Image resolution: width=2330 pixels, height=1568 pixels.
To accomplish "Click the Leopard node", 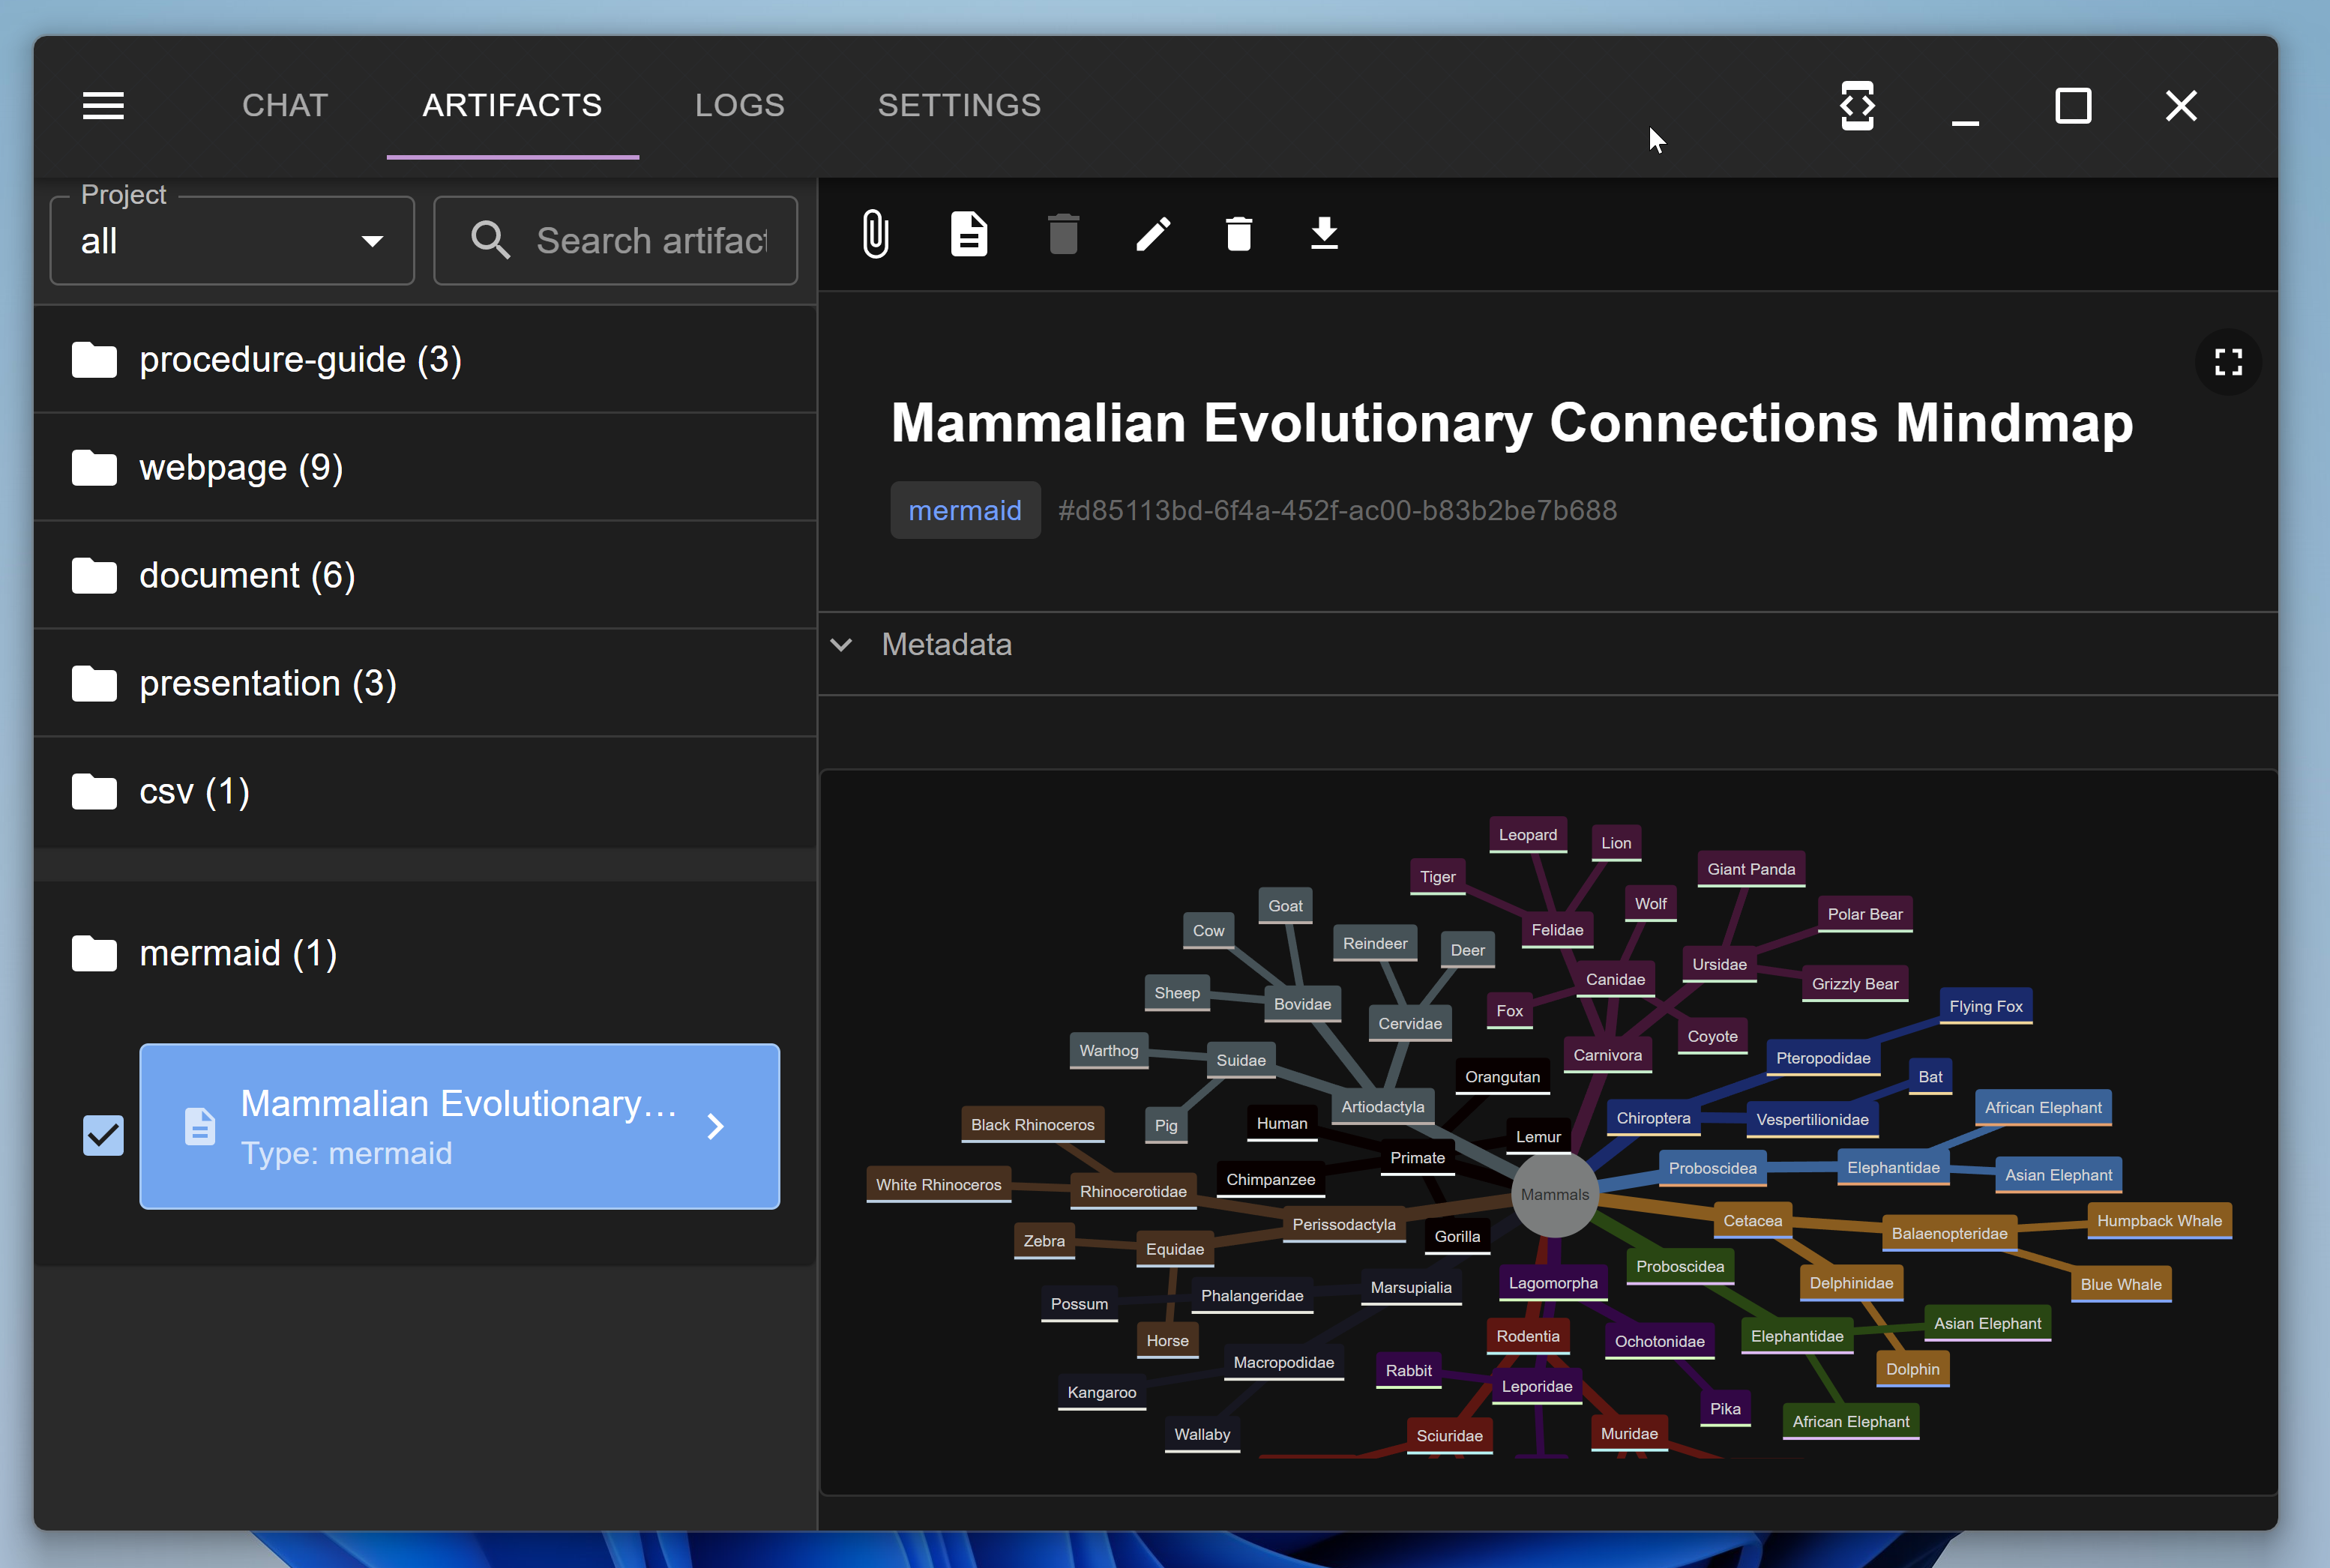I will [x=1527, y=835].
